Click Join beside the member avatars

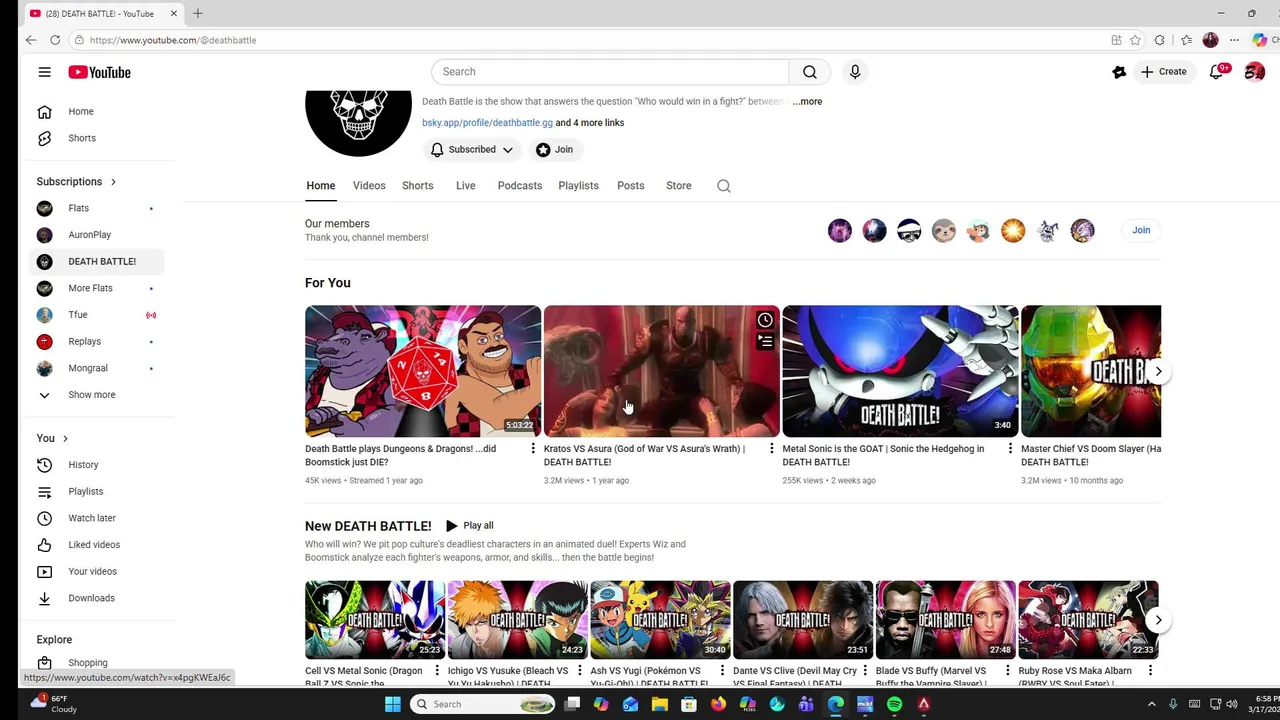click(x=1141, y=230)
